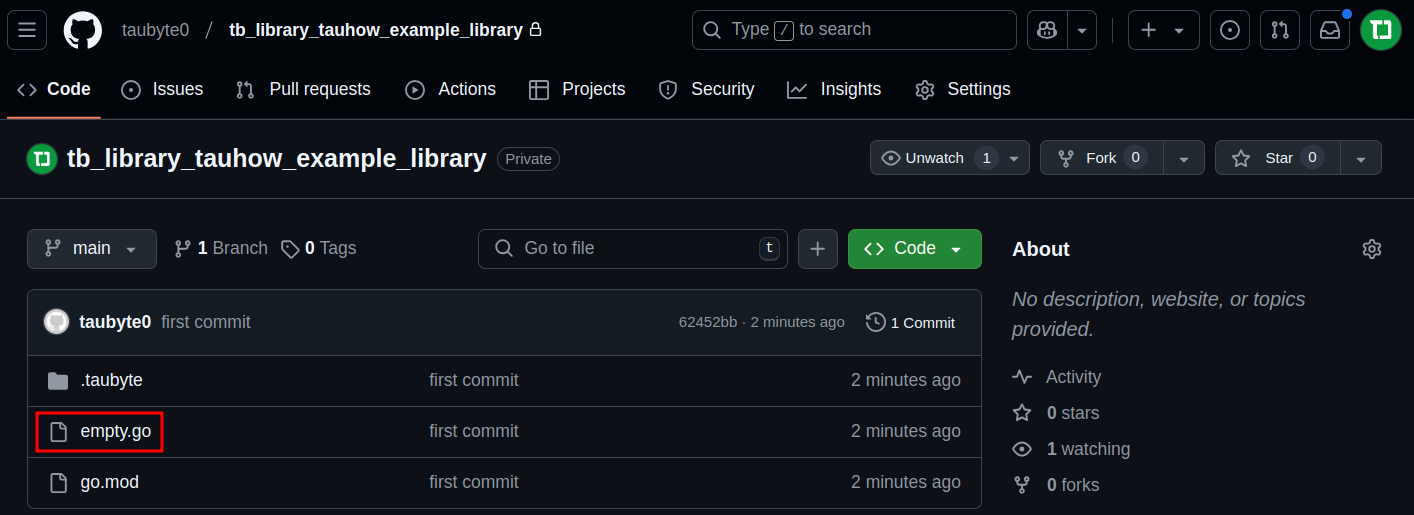Screen dimensions: 1414x515
Task: Open pull requests icon in header
Action: [x=1280, y=30]
